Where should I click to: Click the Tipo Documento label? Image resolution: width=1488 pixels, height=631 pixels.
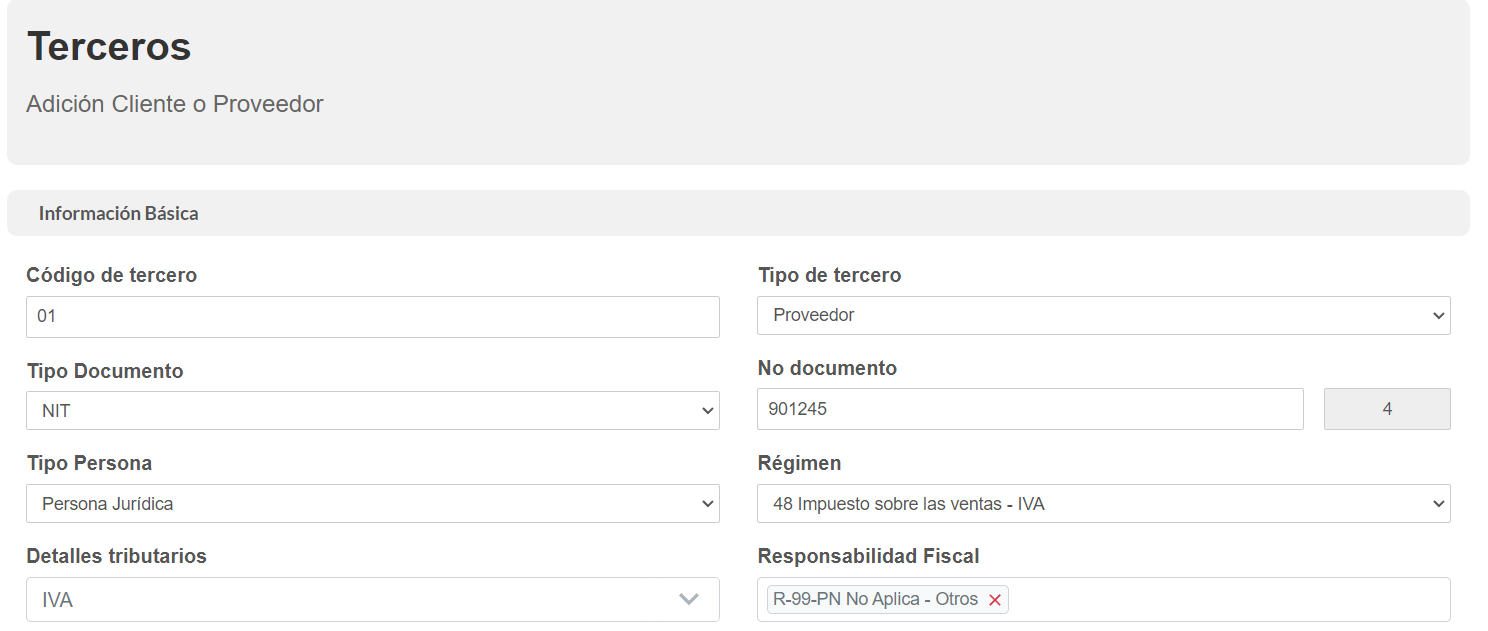(x=105, y=371)
